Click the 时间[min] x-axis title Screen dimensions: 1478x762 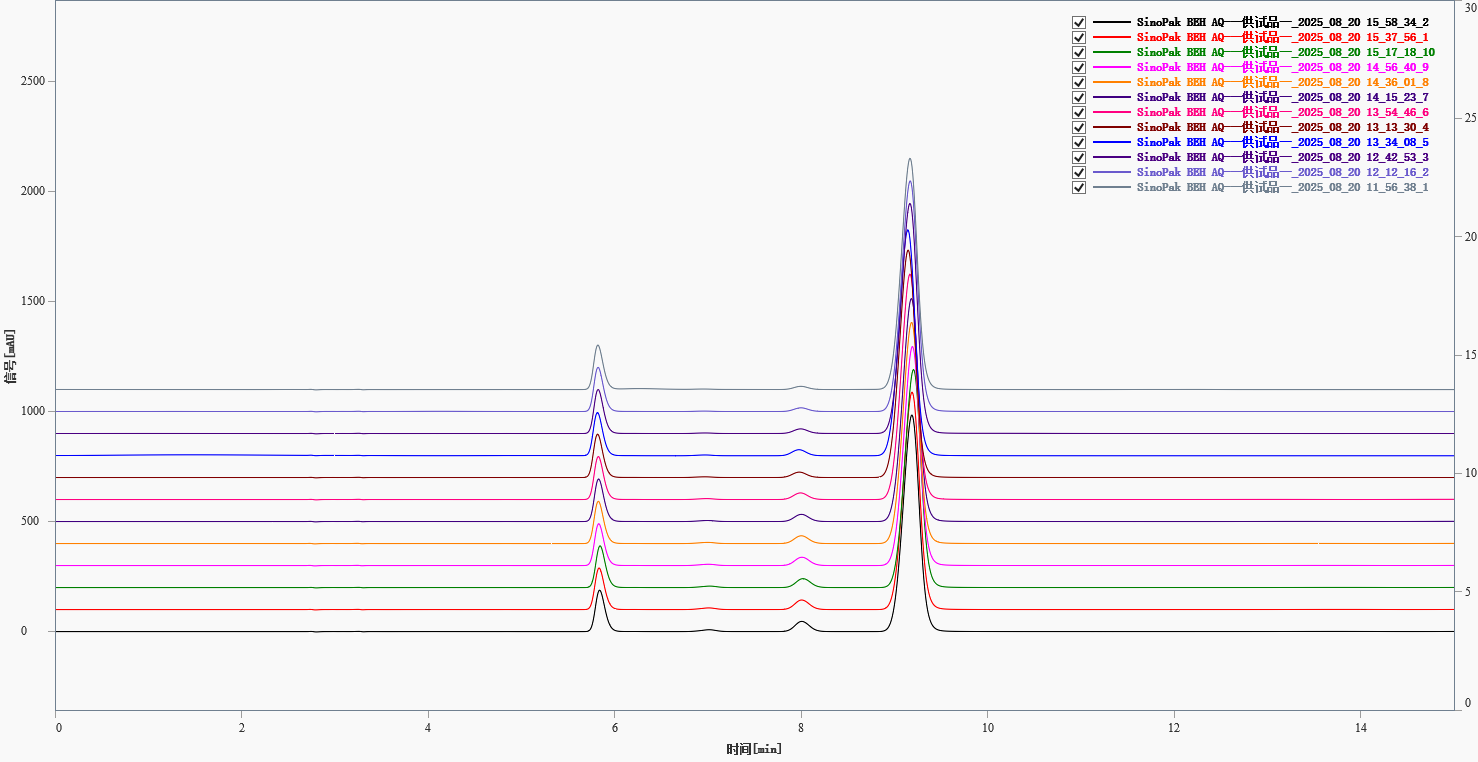[754, 749]
